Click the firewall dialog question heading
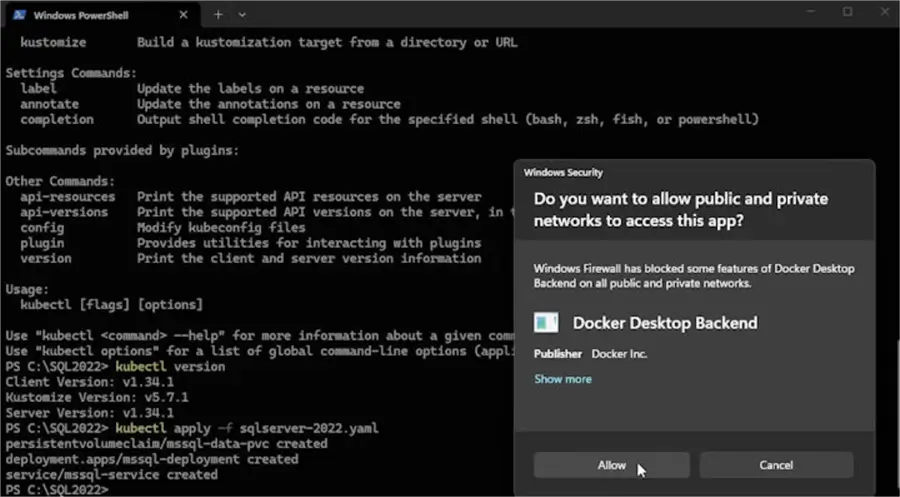Image resolution: width=900 pixels, height=497 pixels. (x=681, y=209)
